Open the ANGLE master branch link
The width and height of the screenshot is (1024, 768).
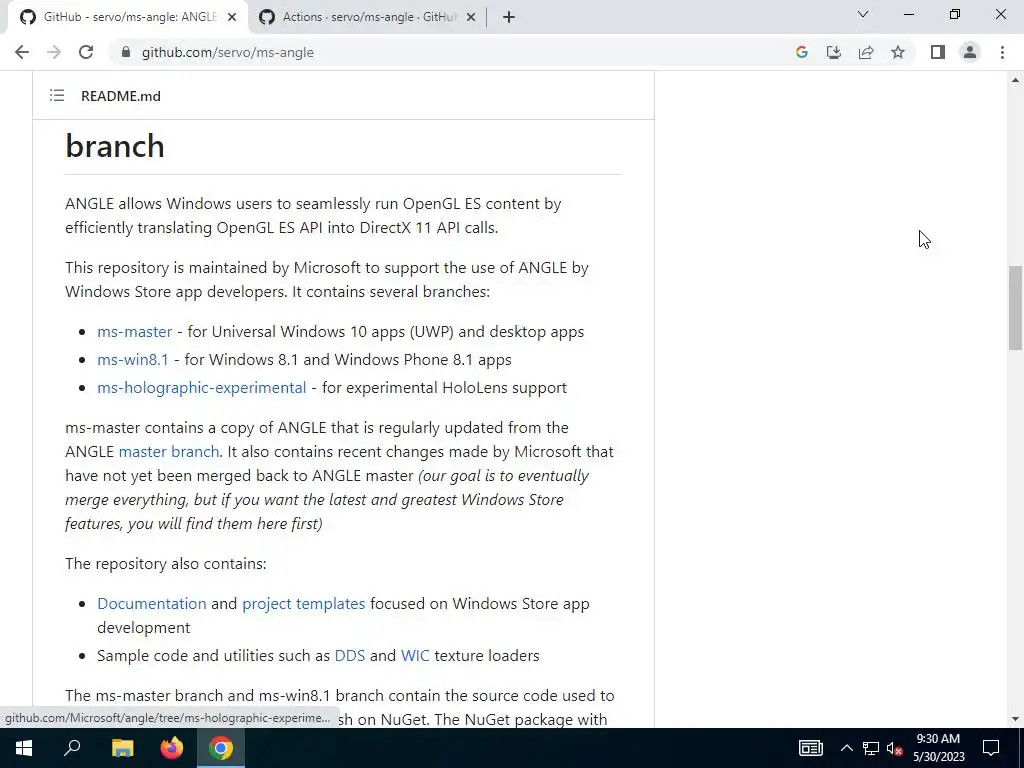click(x=168, y=452)
